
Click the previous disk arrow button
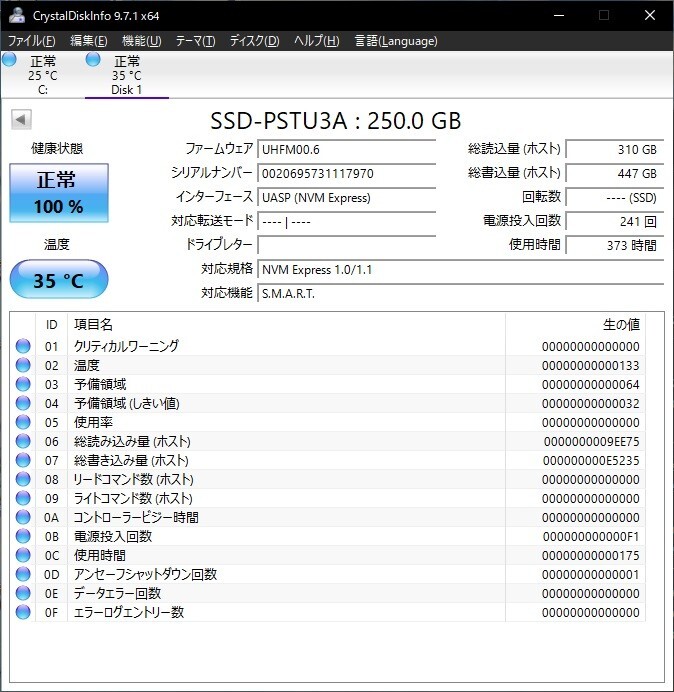point(20,120)
